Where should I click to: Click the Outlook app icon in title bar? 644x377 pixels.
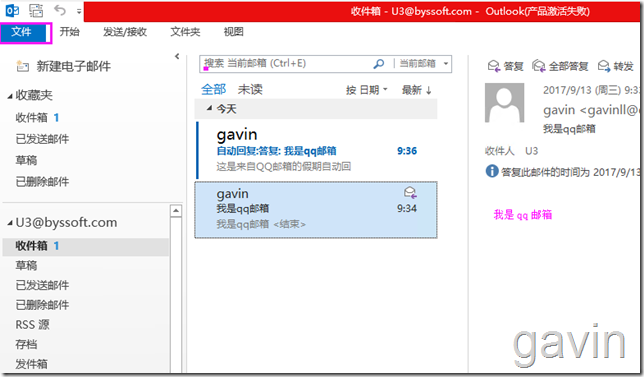pyautogui.click(x=12, y=10)
